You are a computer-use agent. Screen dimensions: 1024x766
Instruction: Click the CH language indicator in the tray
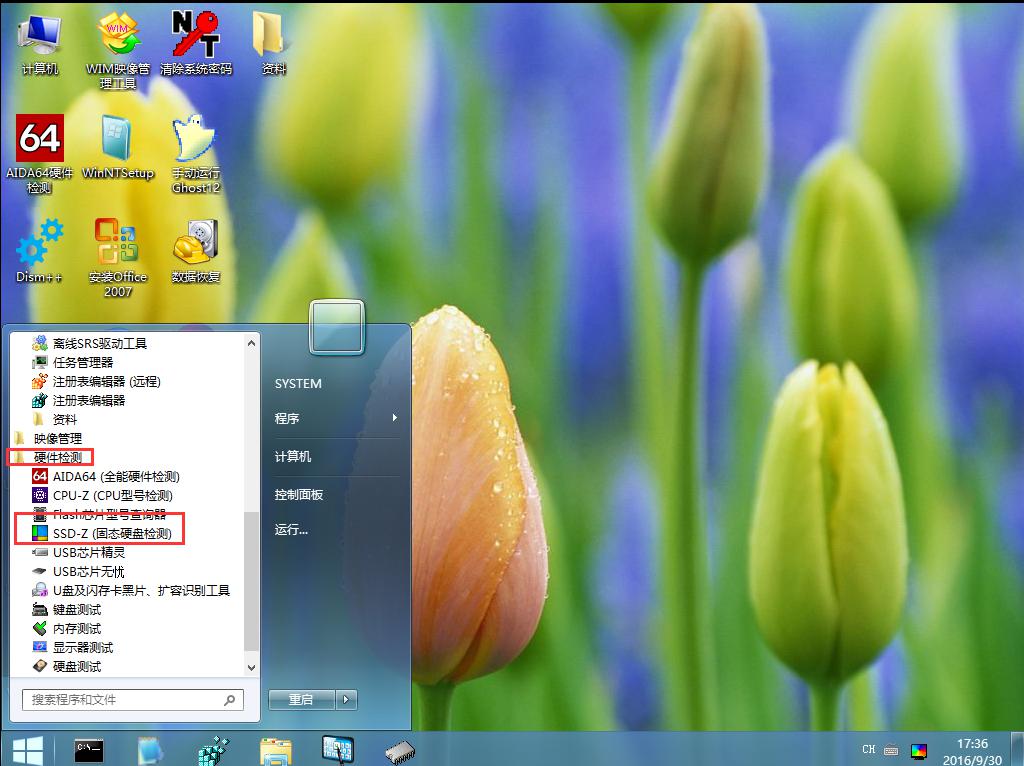pyautogui.click(x=869, y=750)
